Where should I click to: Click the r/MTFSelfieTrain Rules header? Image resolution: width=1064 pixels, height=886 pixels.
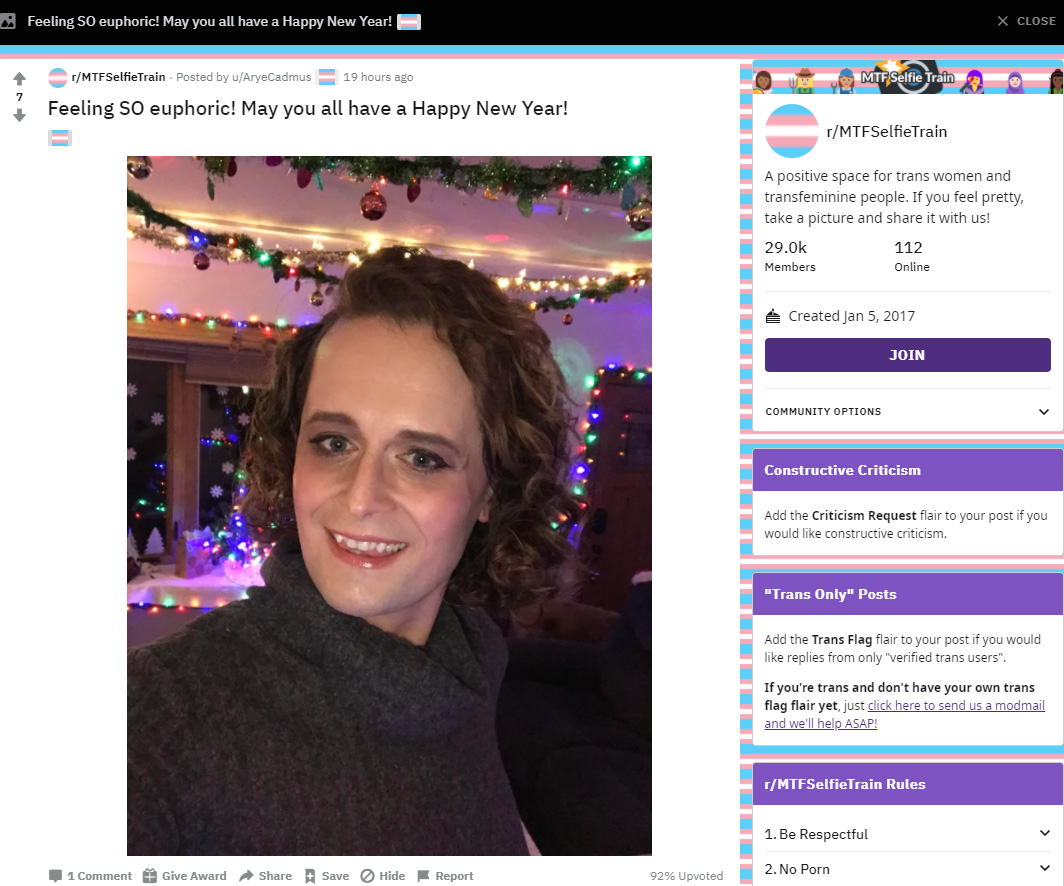pos(907,784)
